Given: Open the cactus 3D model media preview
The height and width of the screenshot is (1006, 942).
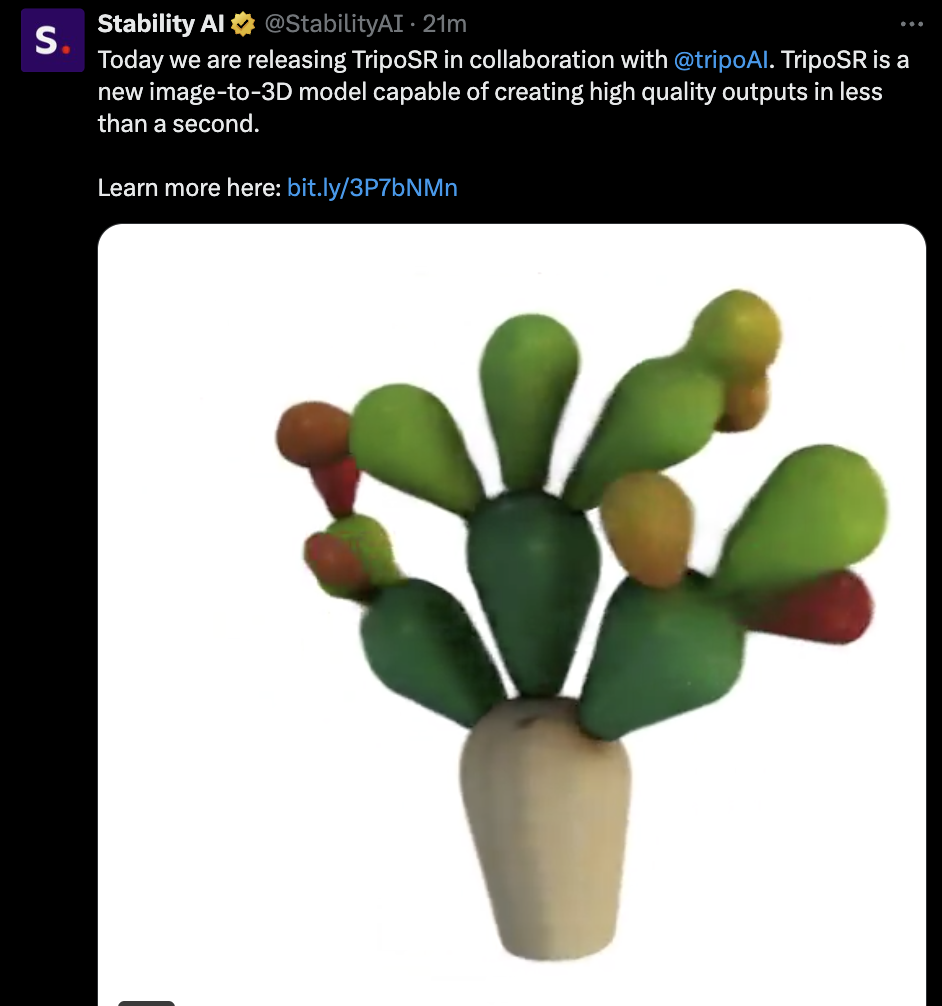Looking at the screenshot, I should click(x=511, y=615).
